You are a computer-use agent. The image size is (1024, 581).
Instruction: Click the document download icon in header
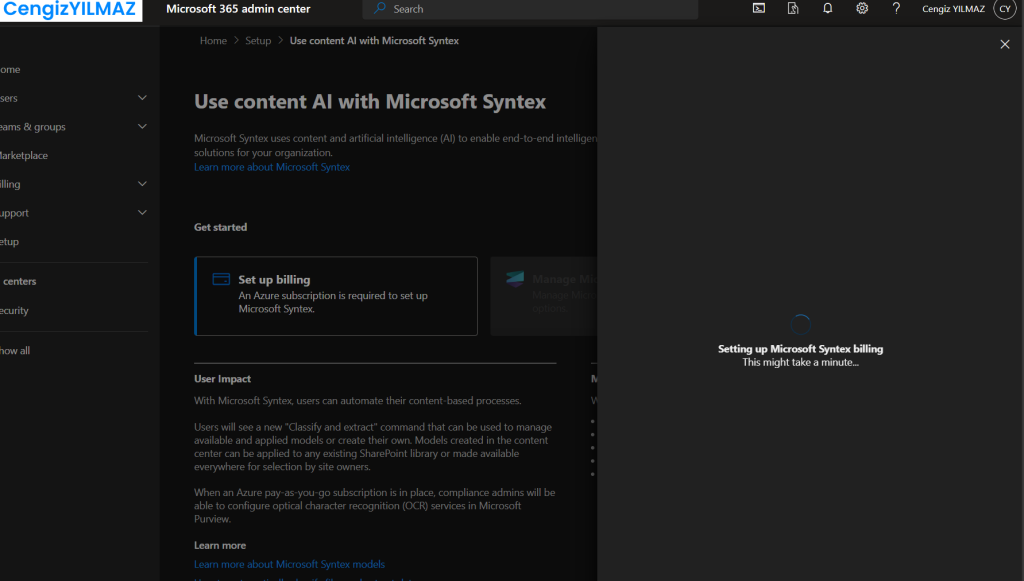point(793,9)
